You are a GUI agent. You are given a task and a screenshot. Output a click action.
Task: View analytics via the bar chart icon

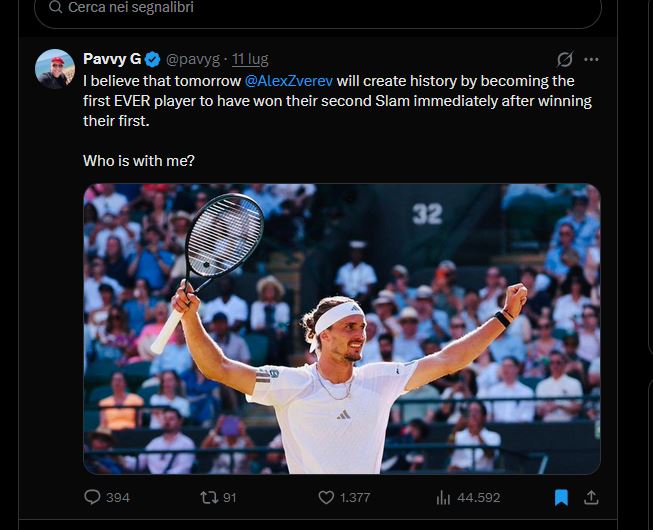tap(443, 497)
